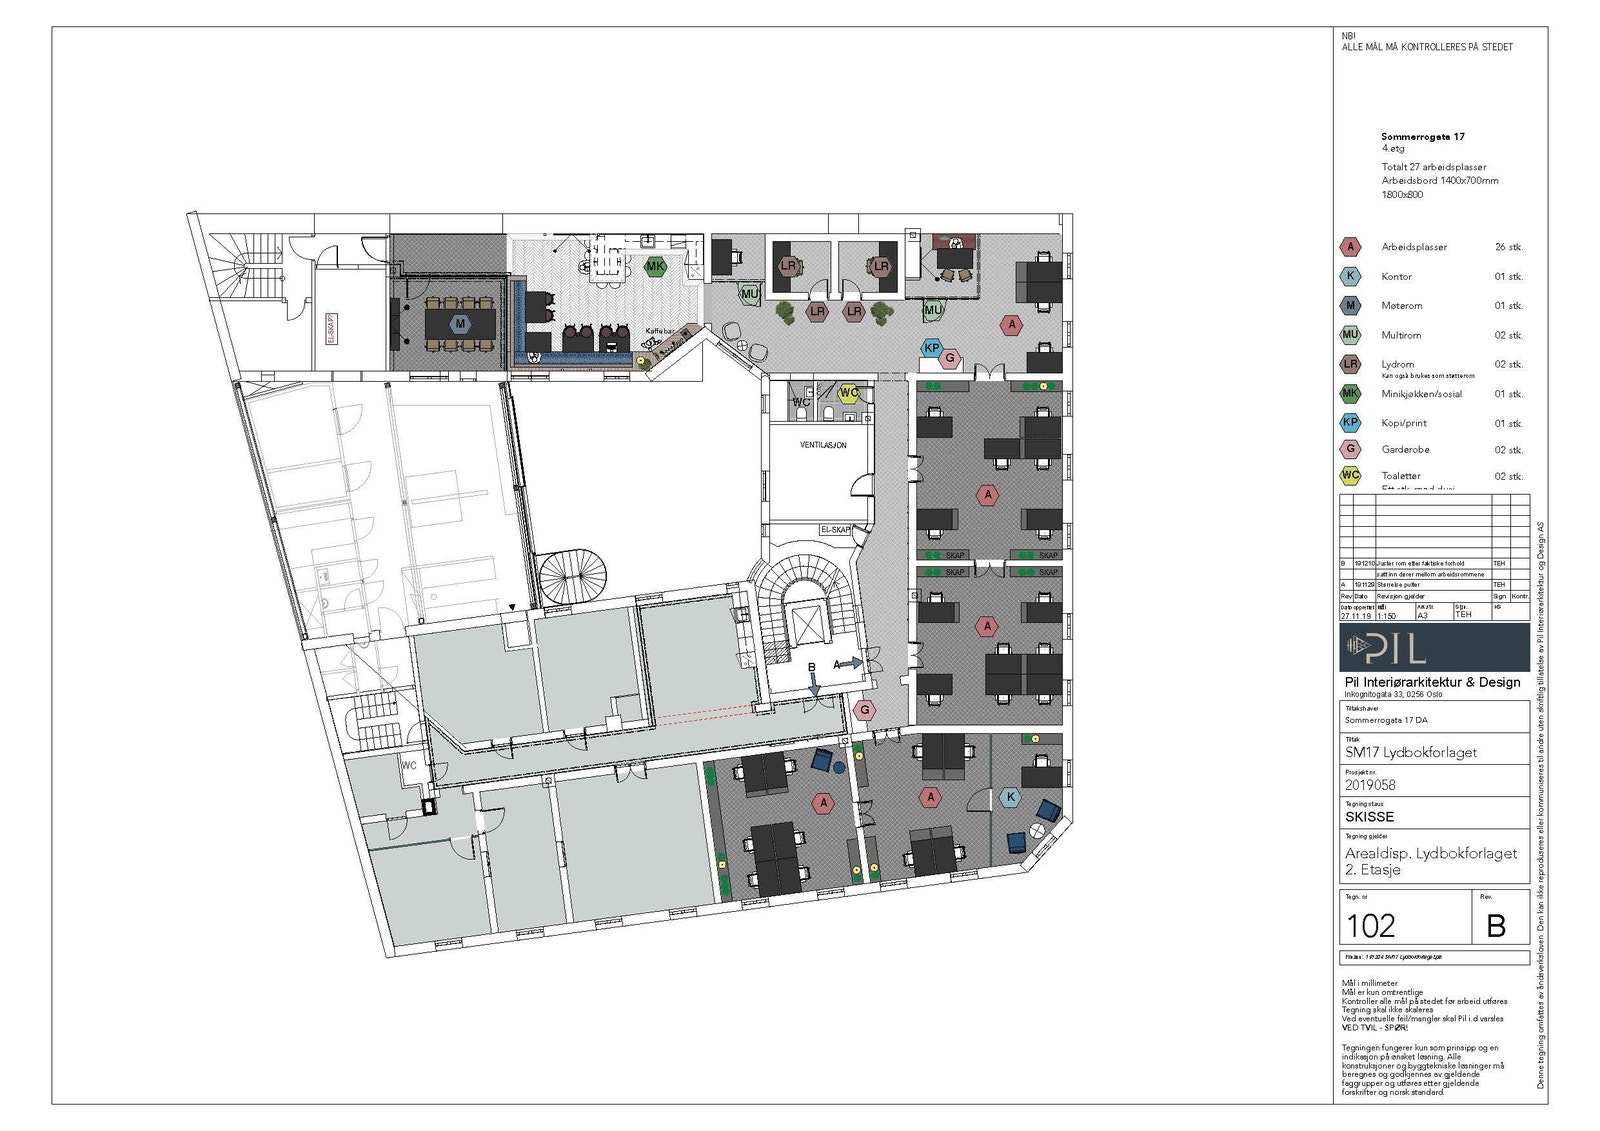The image size is (1600, 1131).
Task: Click the green MK hexagon in the legend
Action: [x=1350, y=393]
